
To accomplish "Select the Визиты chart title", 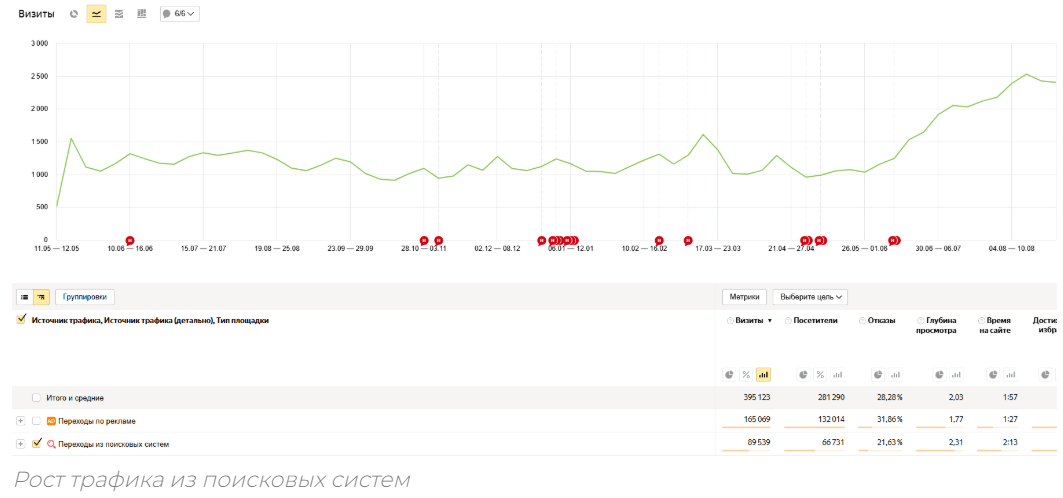I will [37, 14].
